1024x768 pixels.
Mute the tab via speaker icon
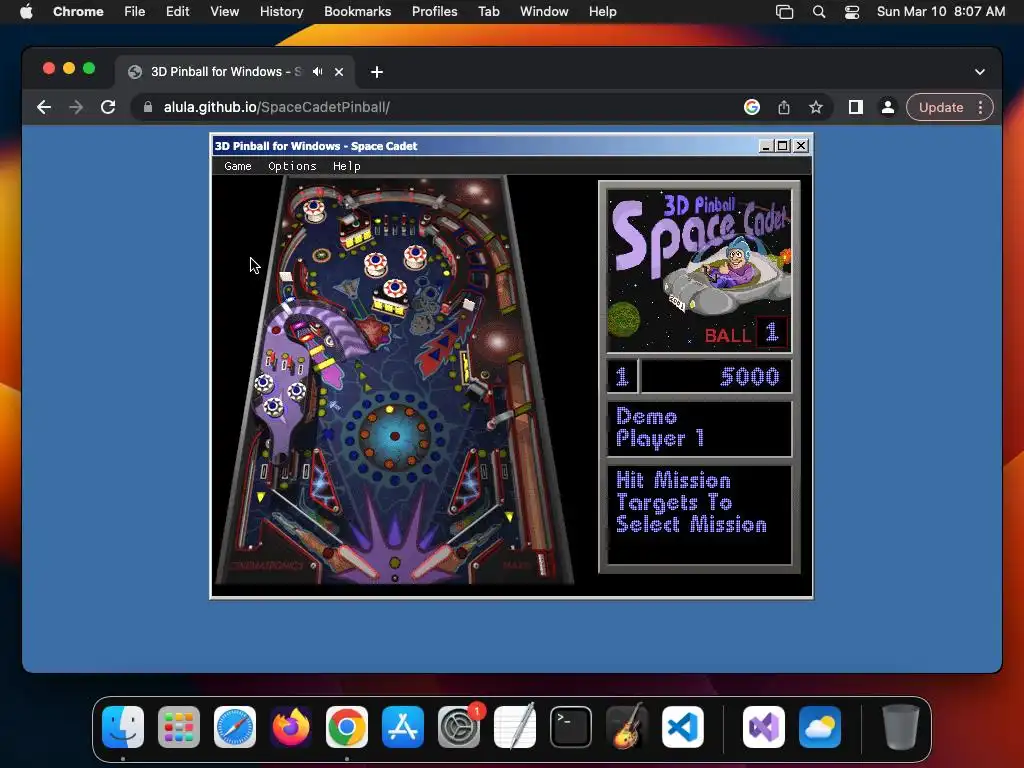click(317, 72)
